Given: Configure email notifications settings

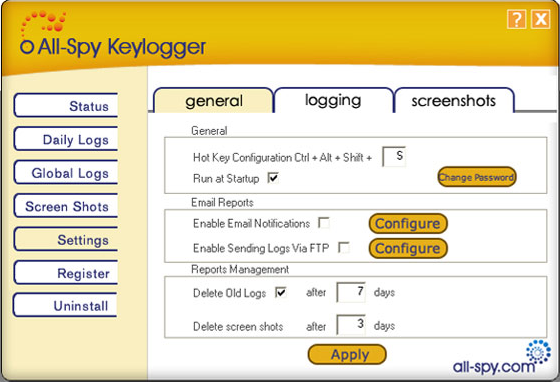Looking at the screenshot, I should [x=408, y=223].
